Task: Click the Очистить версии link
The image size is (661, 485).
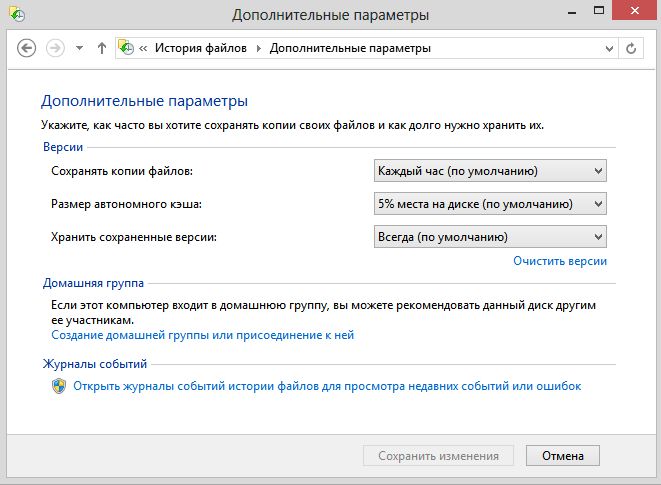Action: tap(559, 261)
